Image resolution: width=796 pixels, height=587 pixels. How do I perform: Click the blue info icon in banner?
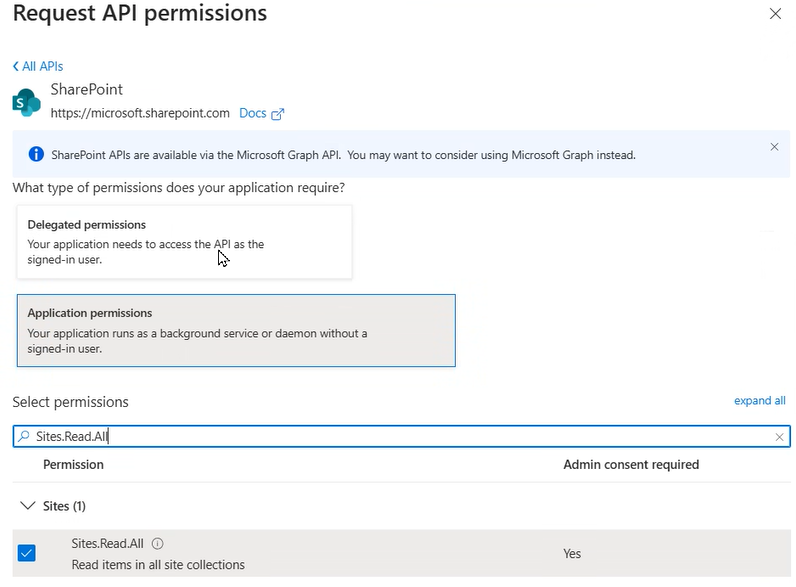click(36, 154)
